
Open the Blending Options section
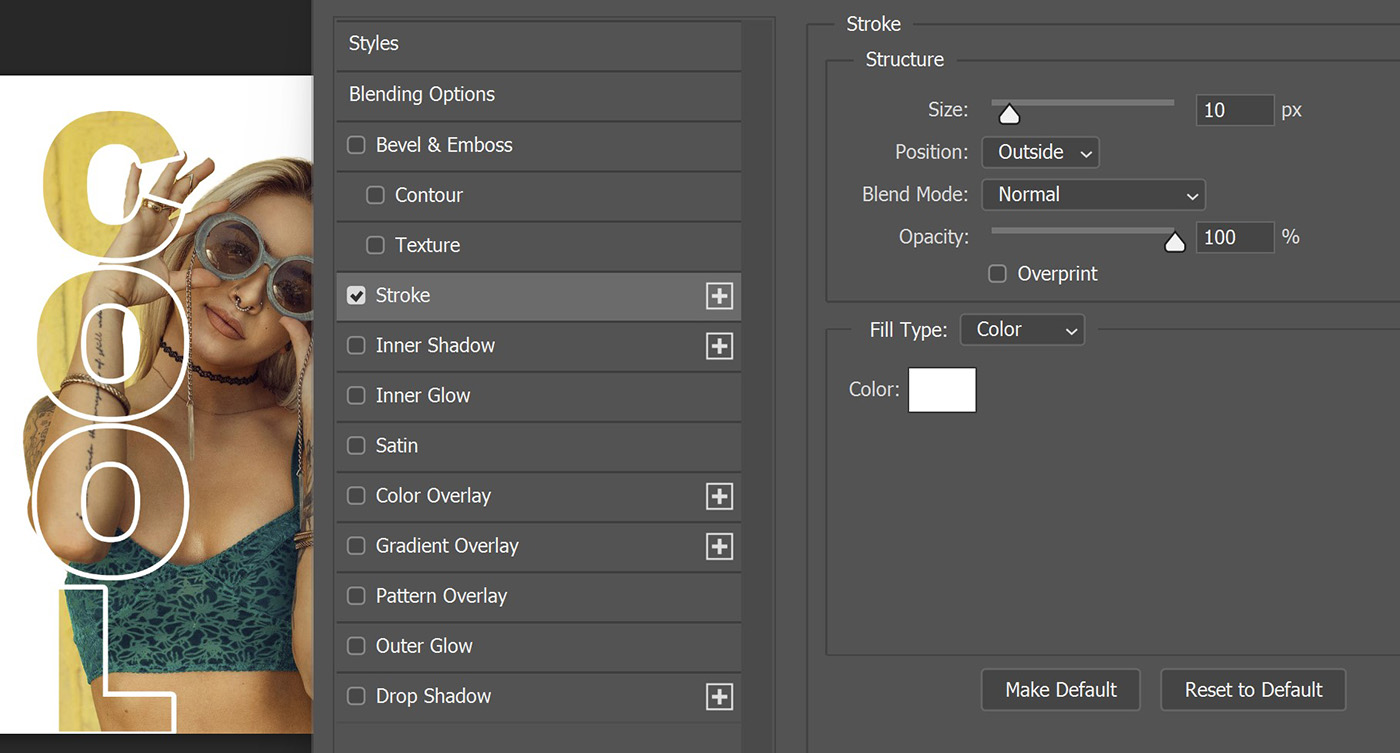point(538,95)
